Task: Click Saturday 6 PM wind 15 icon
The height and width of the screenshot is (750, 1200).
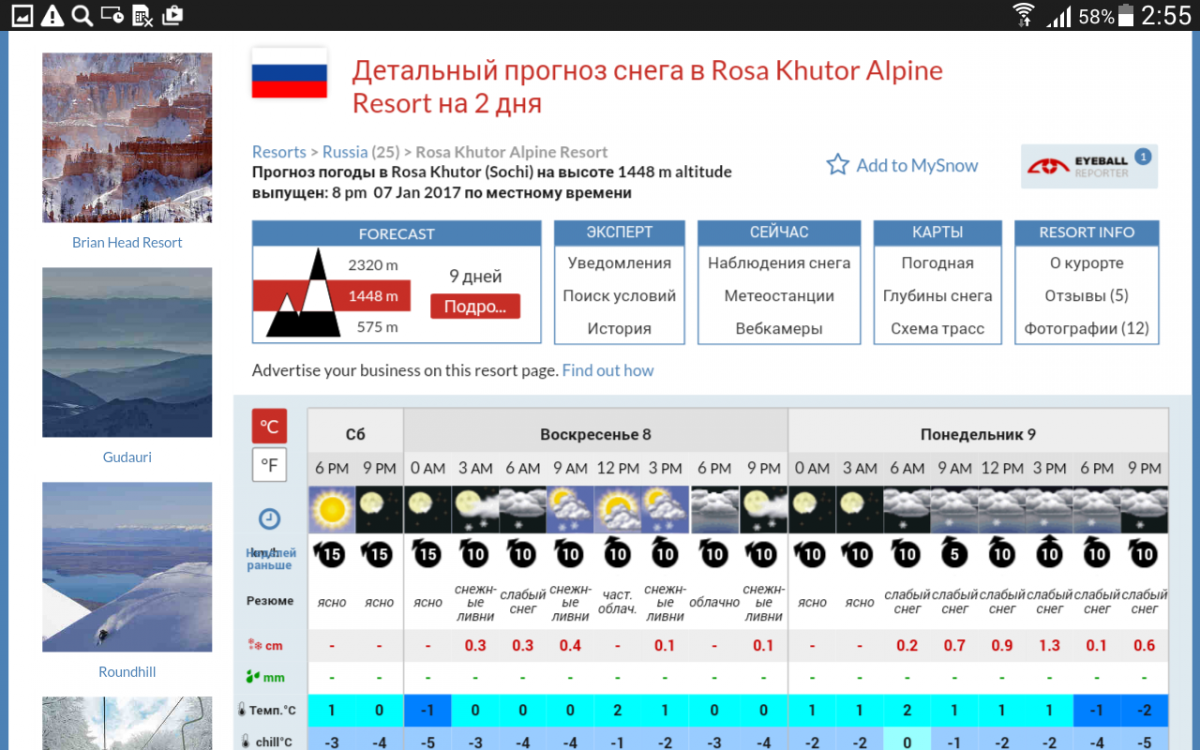Action: click(332, 552)
